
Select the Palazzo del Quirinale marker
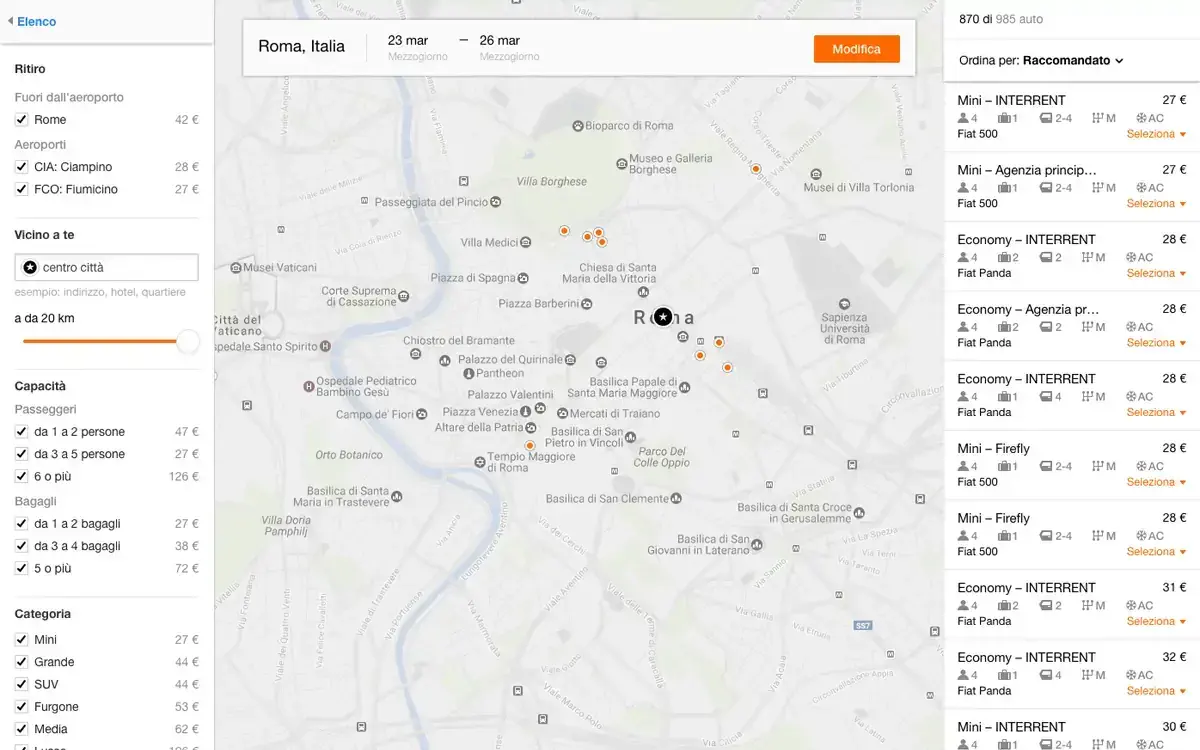570,359
